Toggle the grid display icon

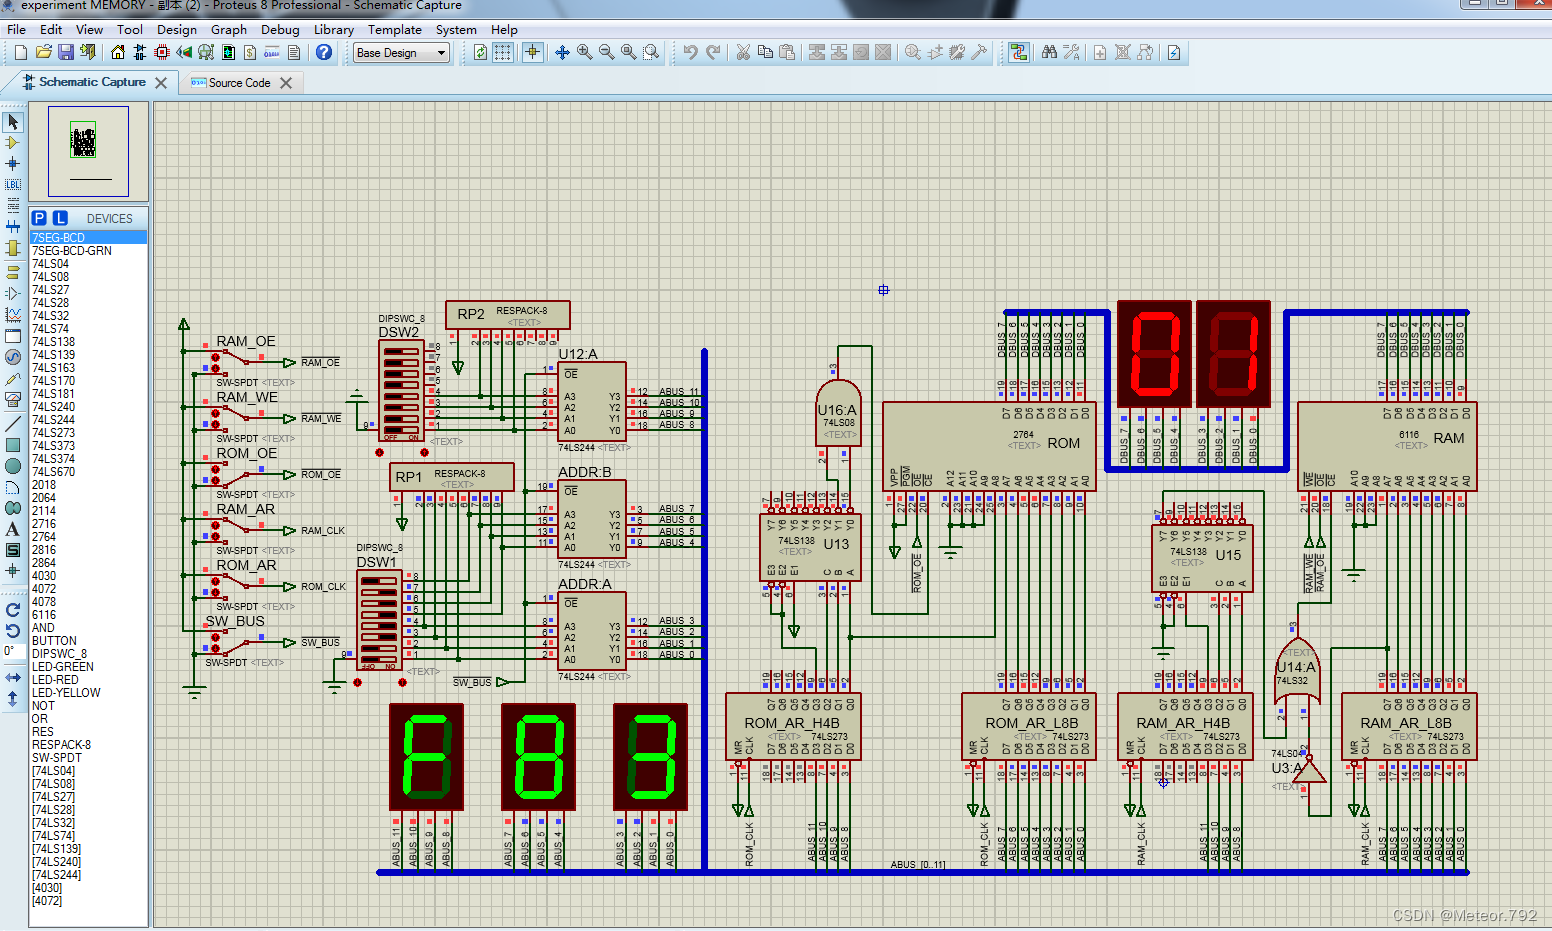(503, 52)
